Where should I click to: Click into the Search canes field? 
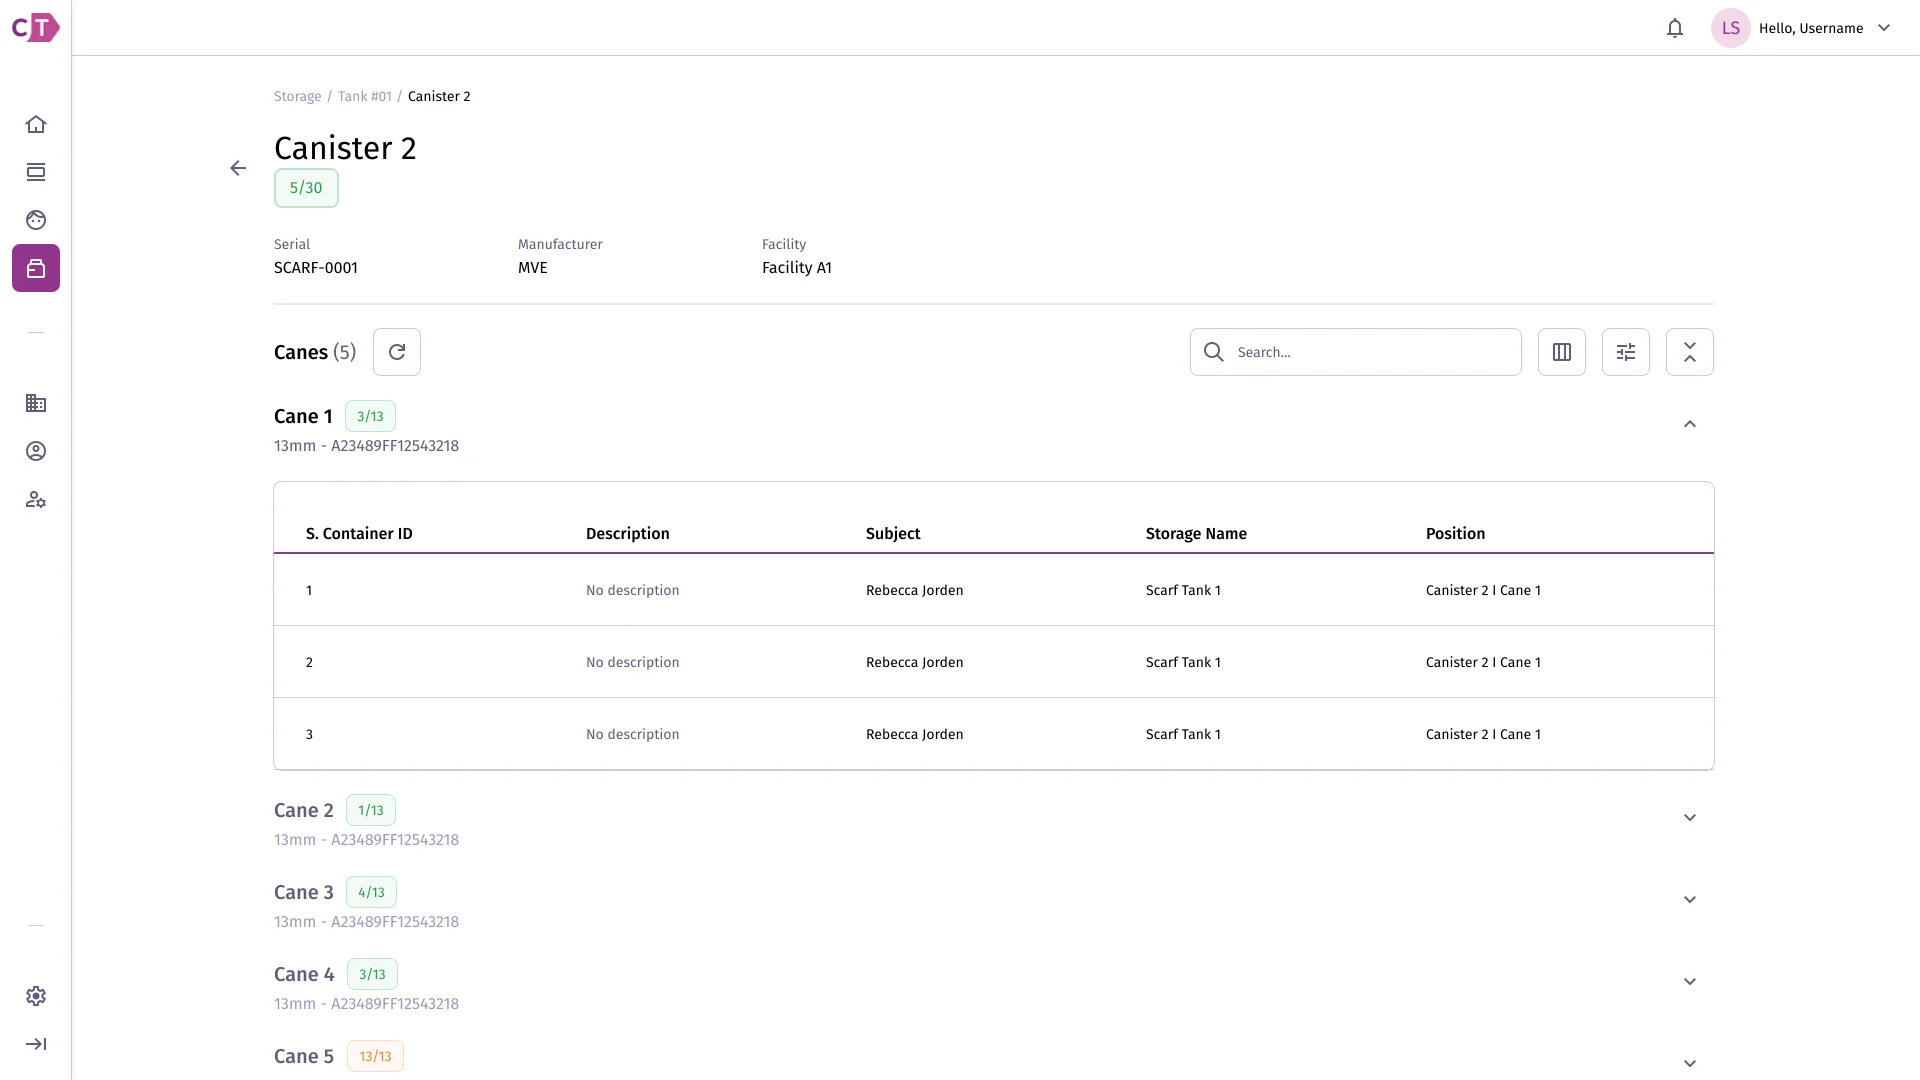1356,352
